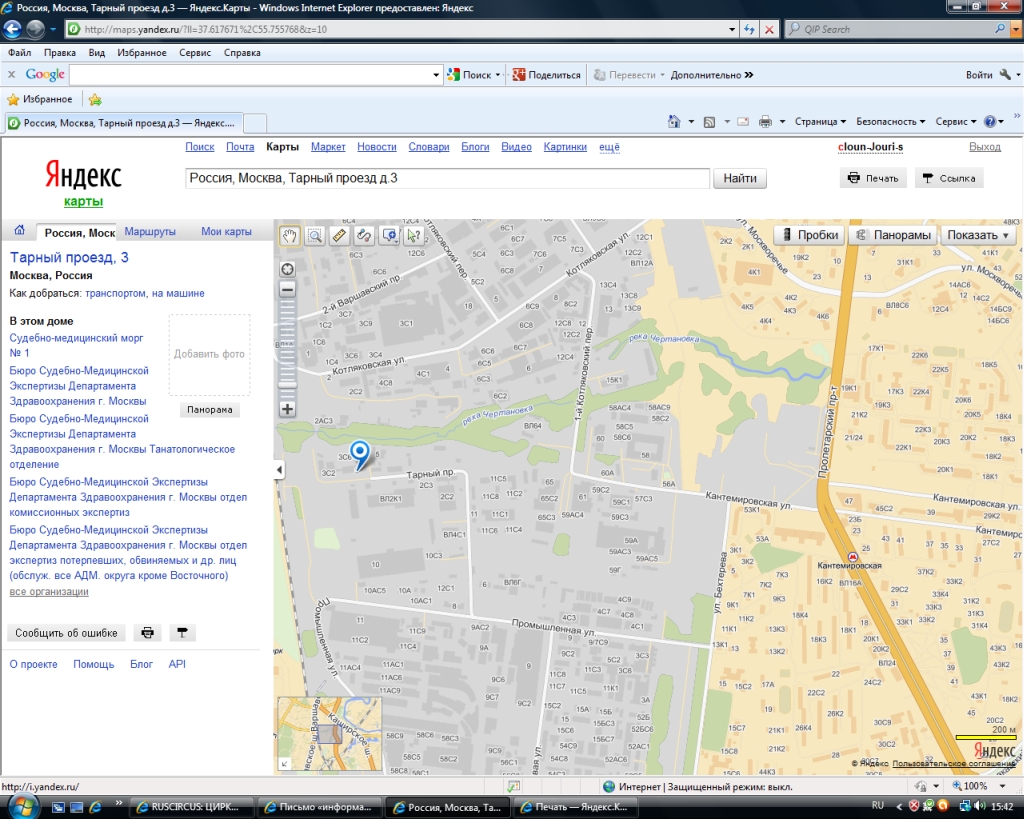
Task: Expand the Страница menu dropdown
Action: pyautogui.click(x=820, y=121)
